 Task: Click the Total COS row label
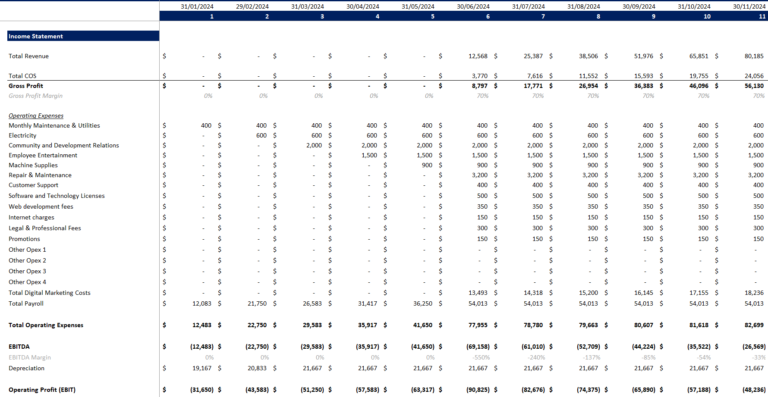pyautogui.click(x=23, y=76)
